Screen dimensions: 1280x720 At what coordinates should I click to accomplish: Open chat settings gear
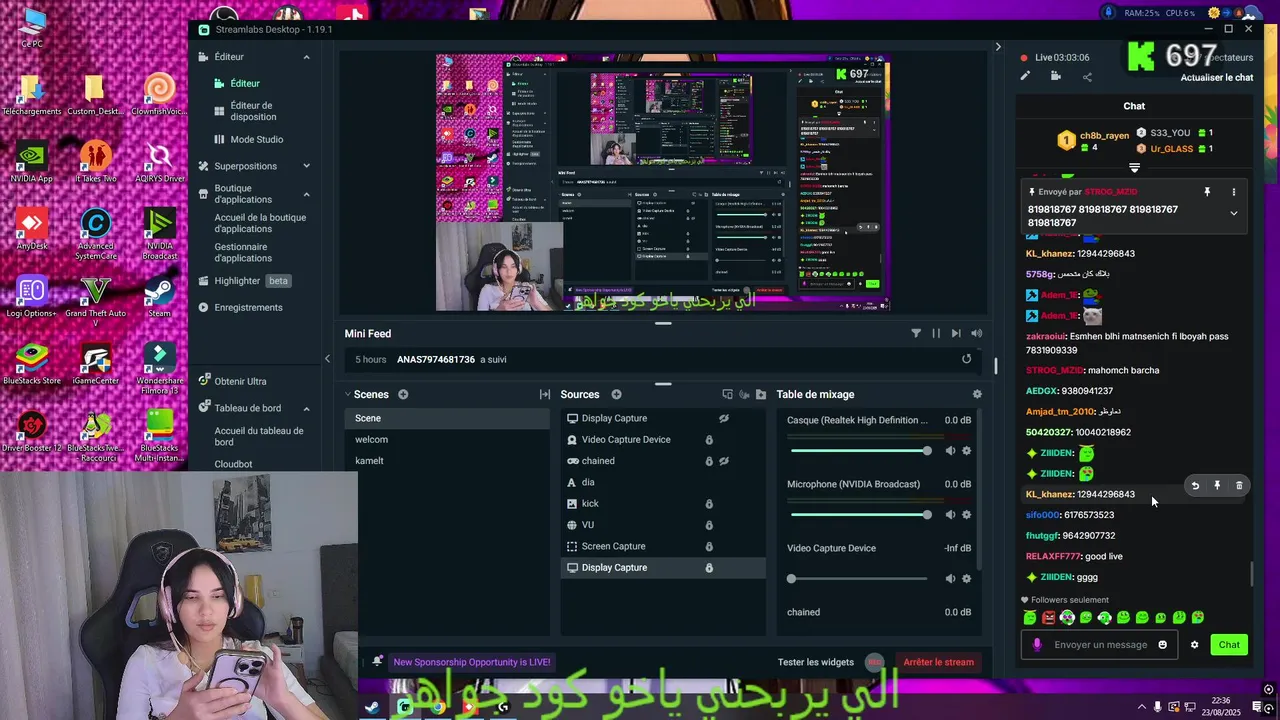pos(1194,645)
